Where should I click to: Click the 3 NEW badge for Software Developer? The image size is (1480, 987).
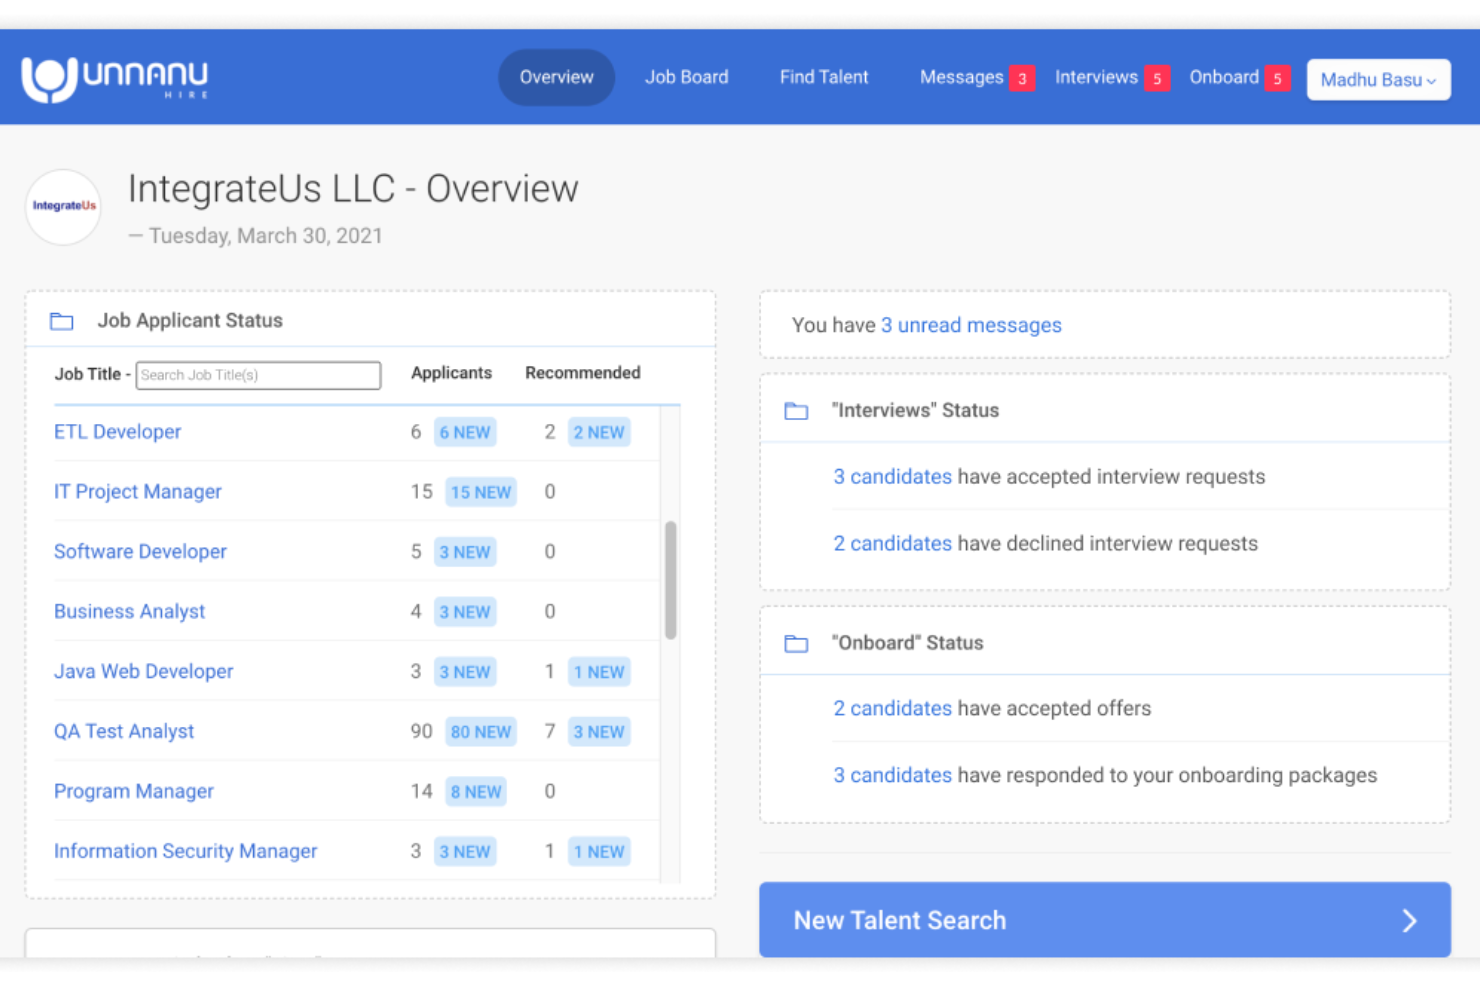465,553
